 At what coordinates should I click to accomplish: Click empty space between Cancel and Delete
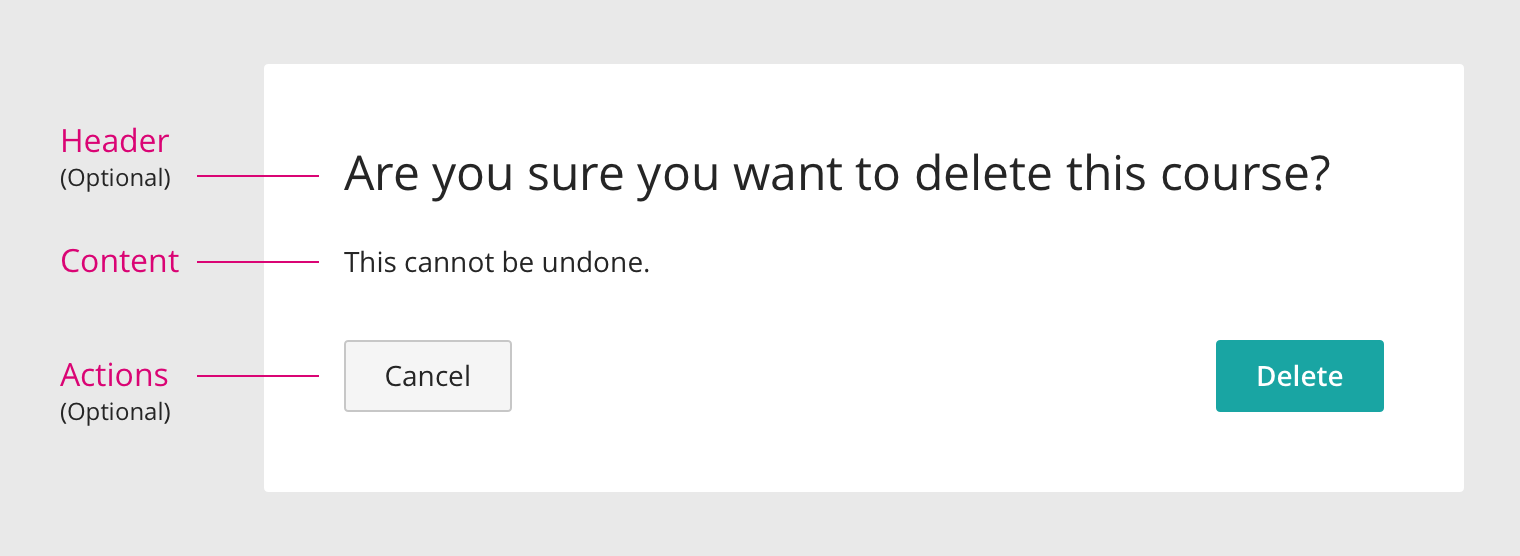pyautogui.click(x=860, y=376)
